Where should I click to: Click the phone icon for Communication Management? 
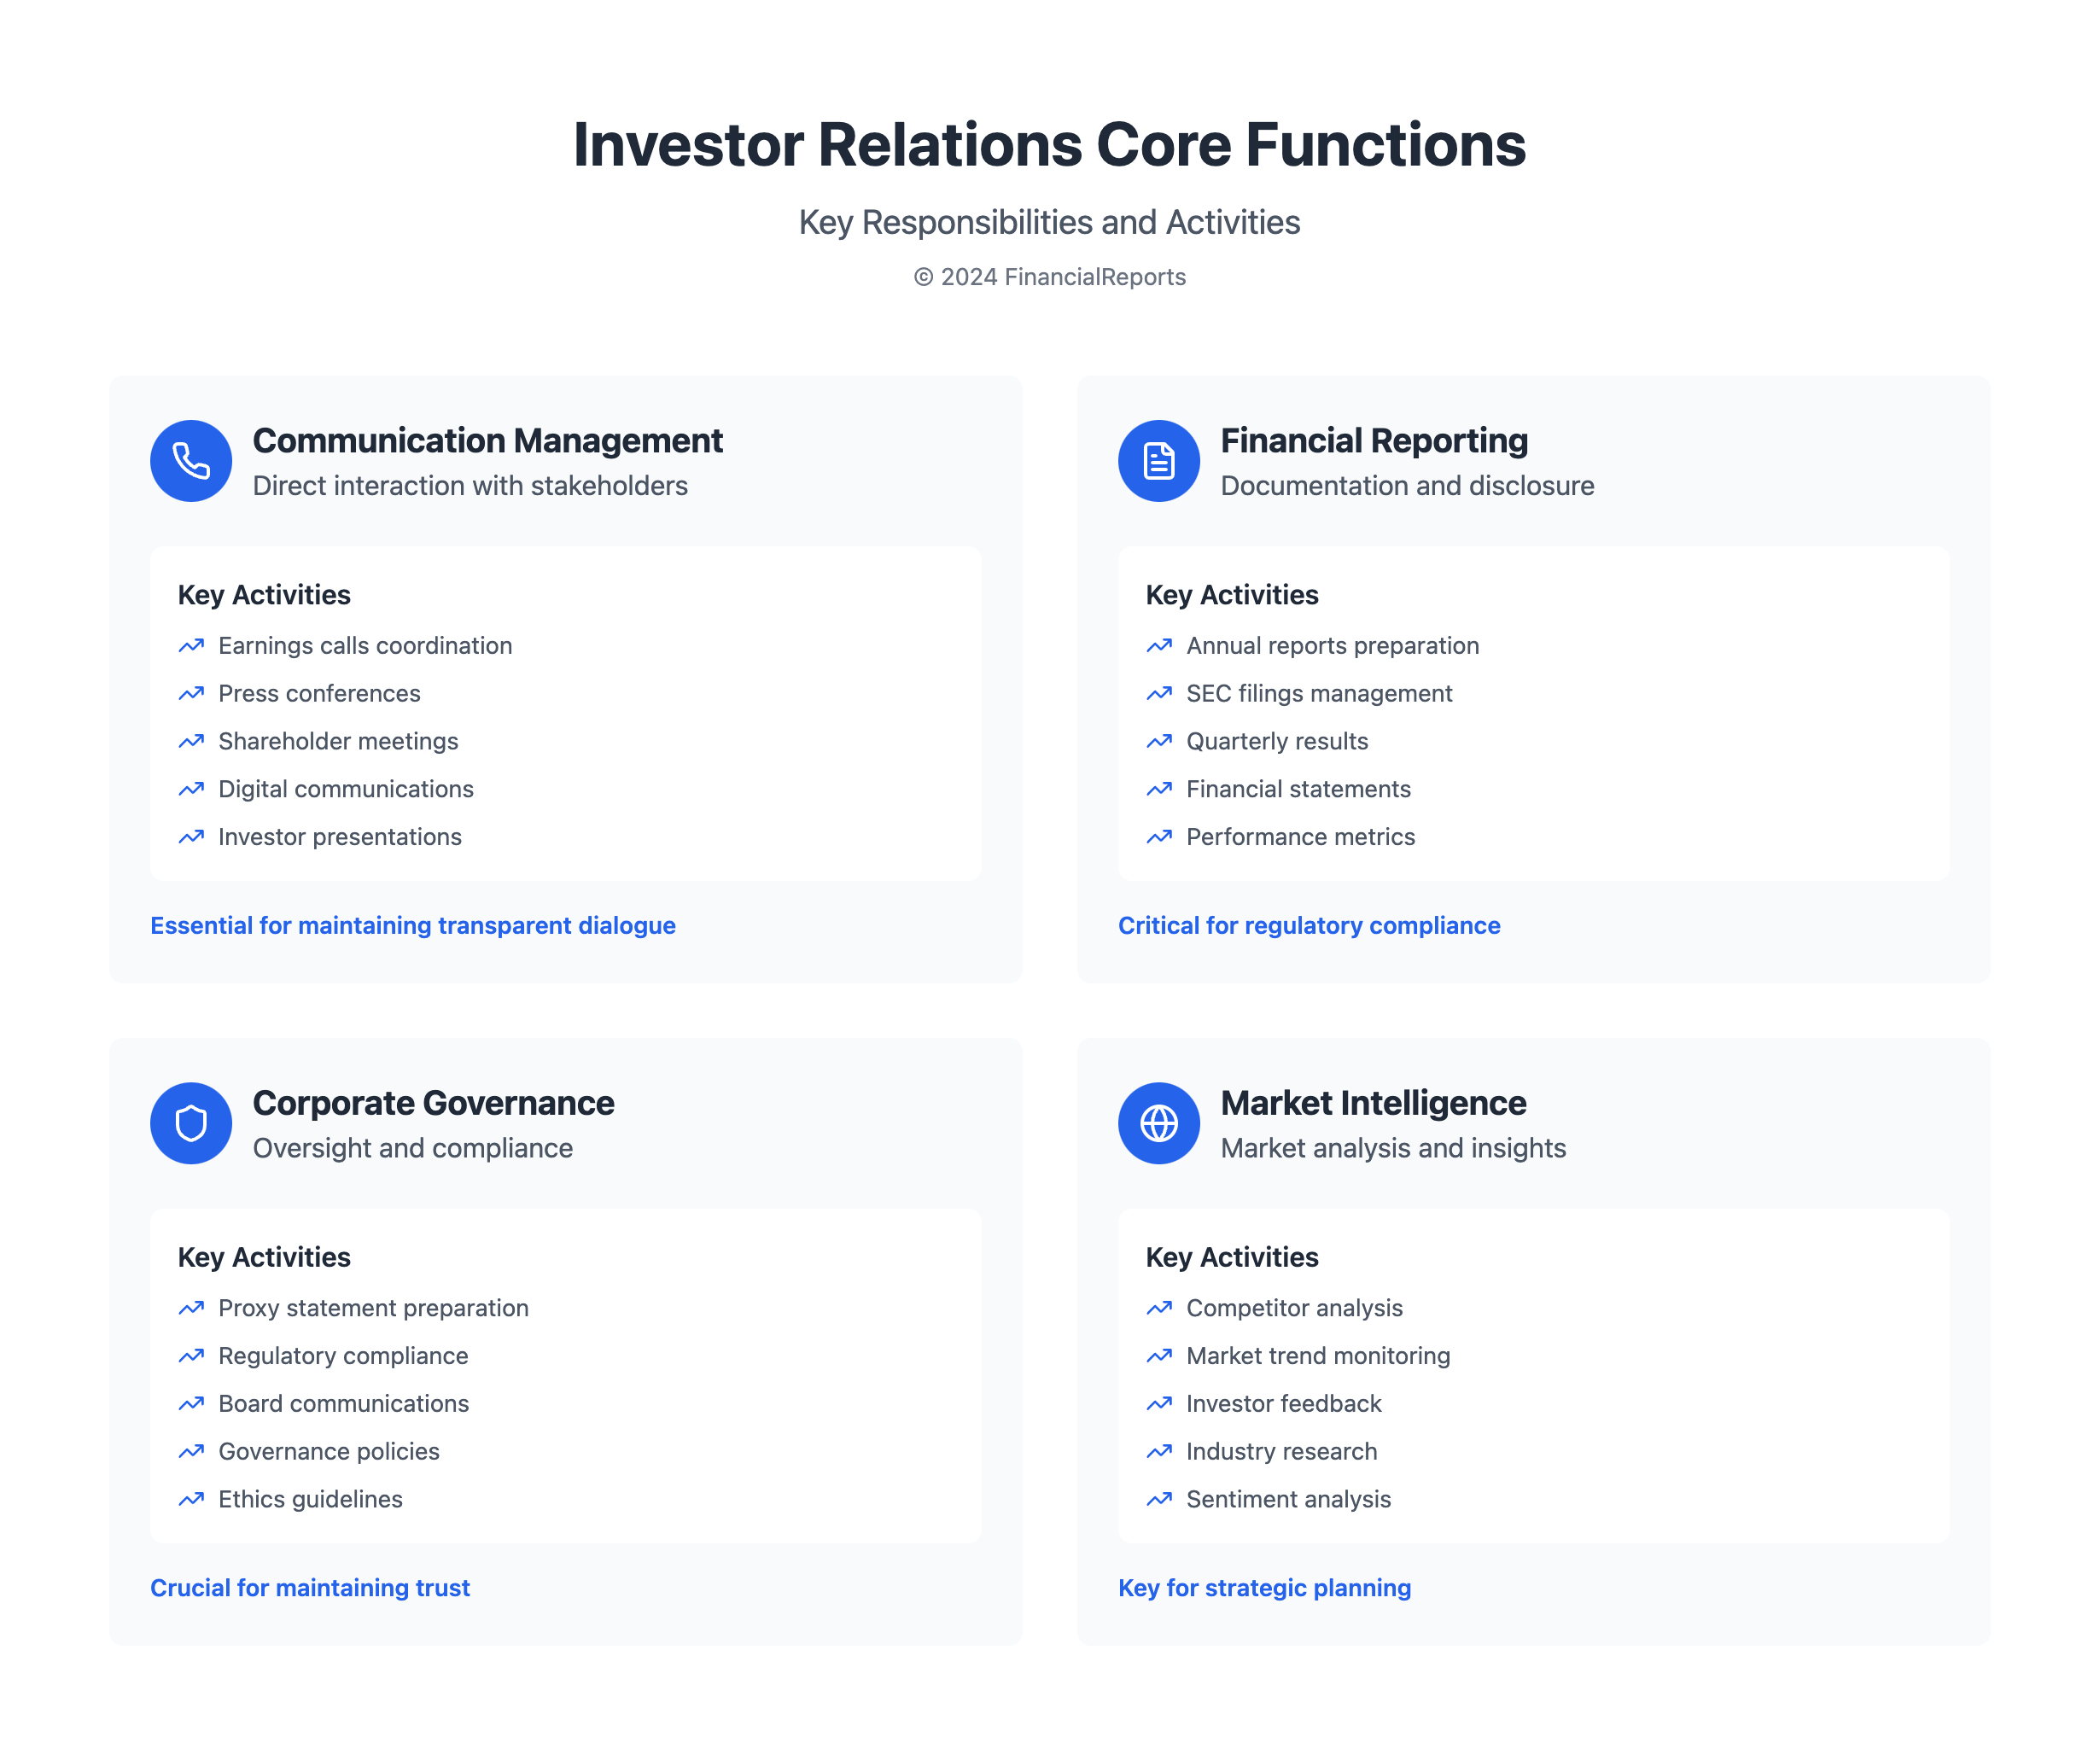click(x=191, y=461)
